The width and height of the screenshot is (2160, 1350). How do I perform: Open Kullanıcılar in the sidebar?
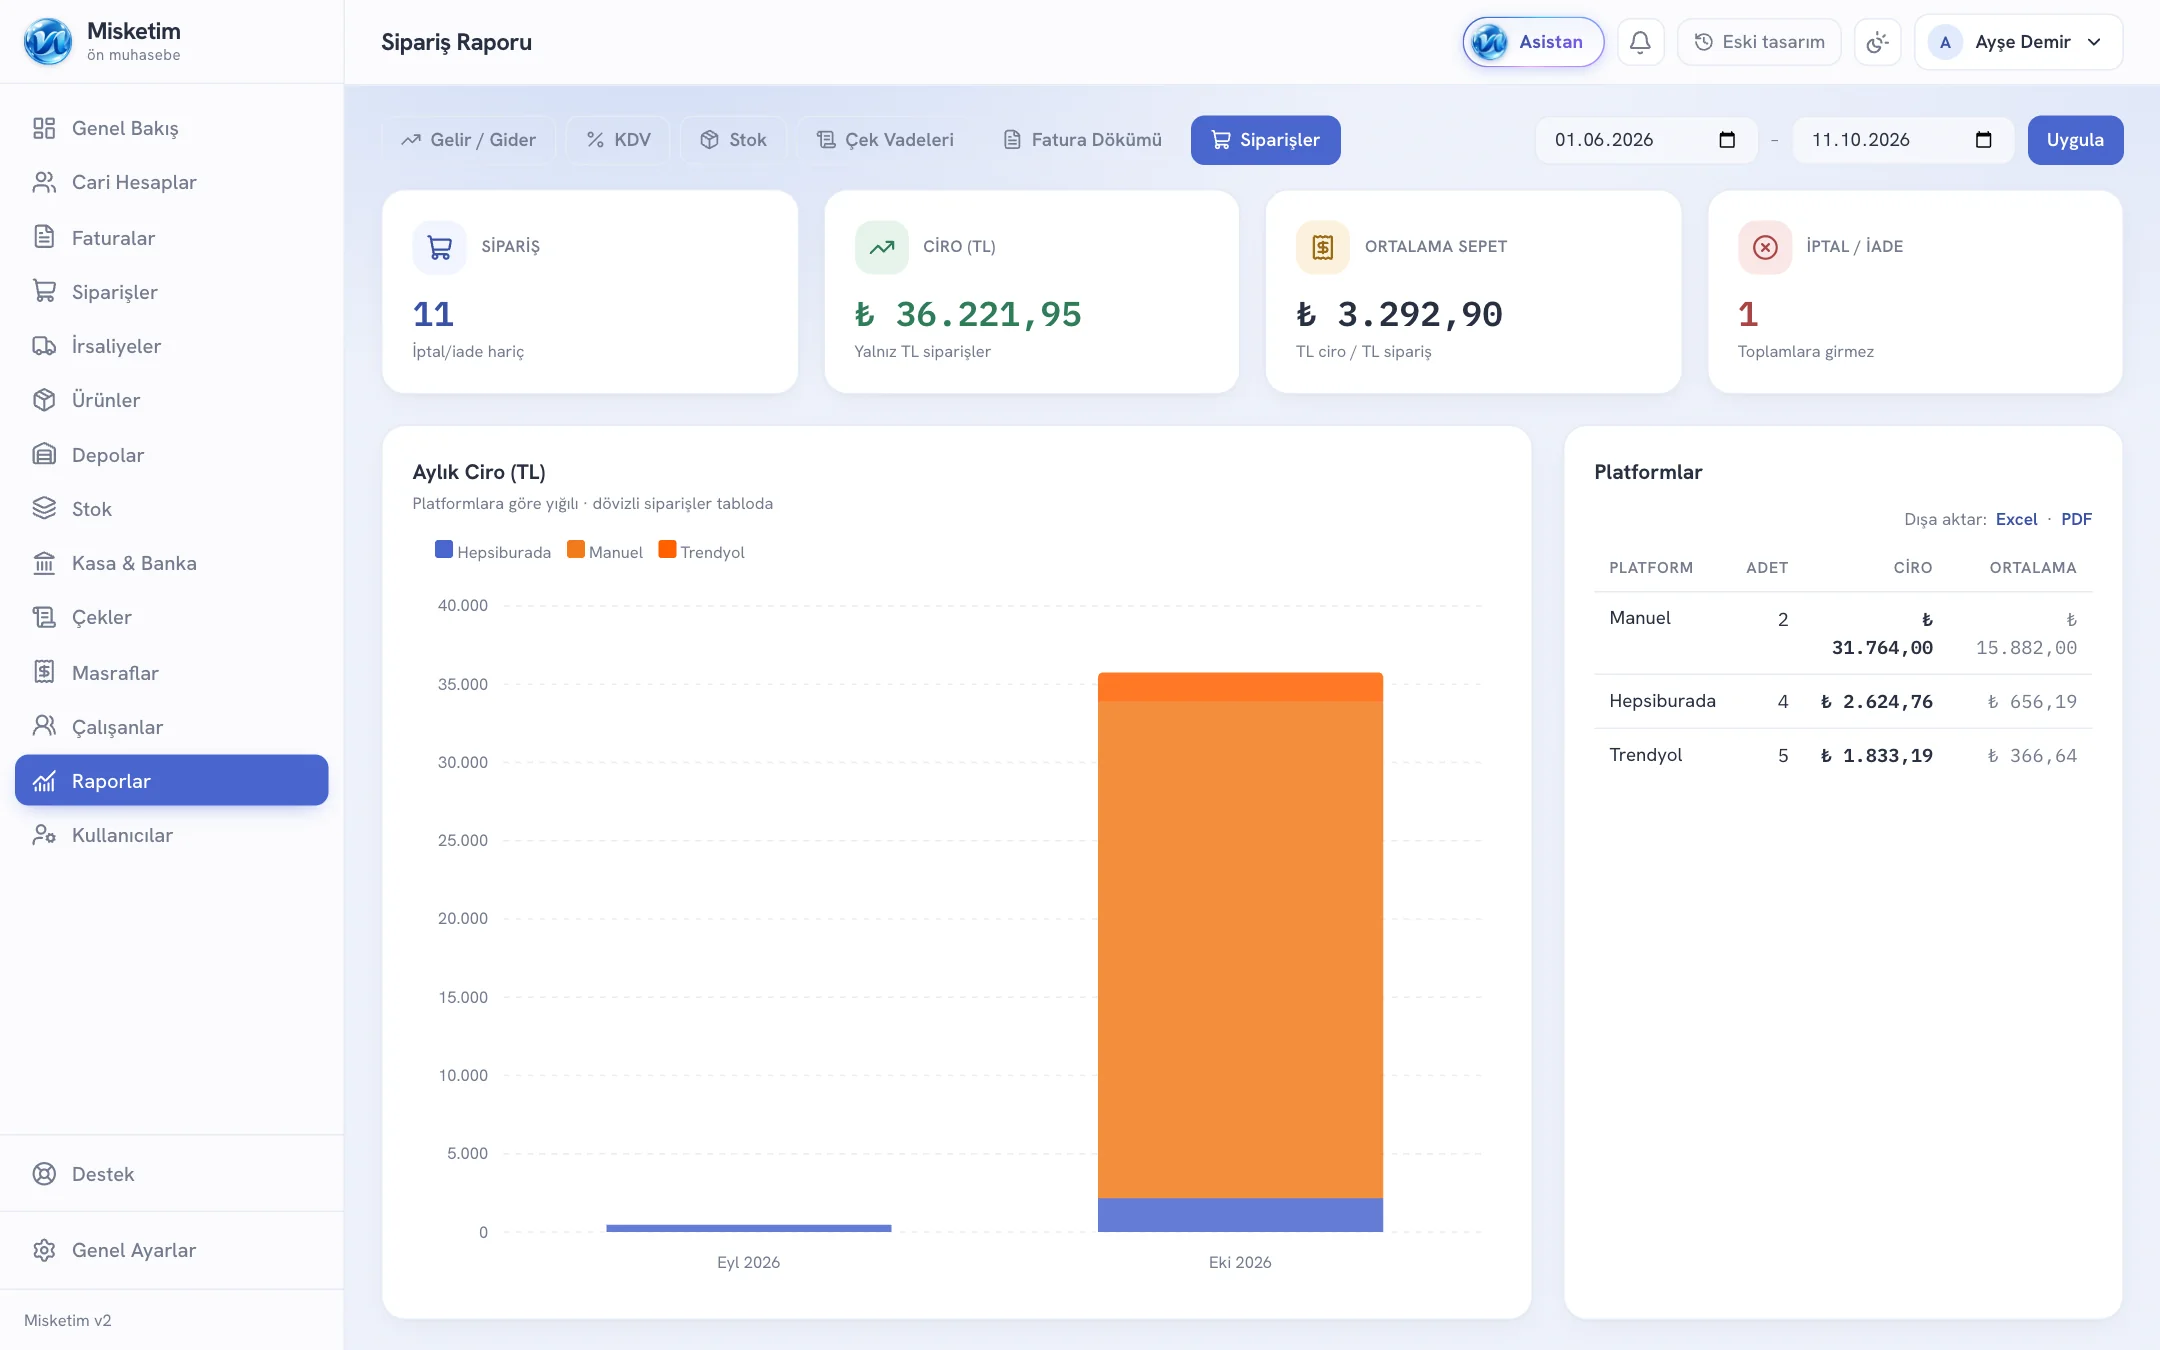point(171,835)
